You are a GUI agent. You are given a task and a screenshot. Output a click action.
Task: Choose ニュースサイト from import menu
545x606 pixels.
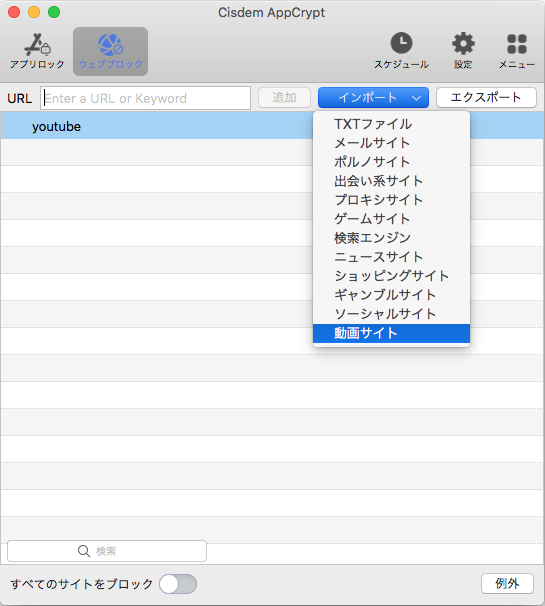tap(391, 257)
